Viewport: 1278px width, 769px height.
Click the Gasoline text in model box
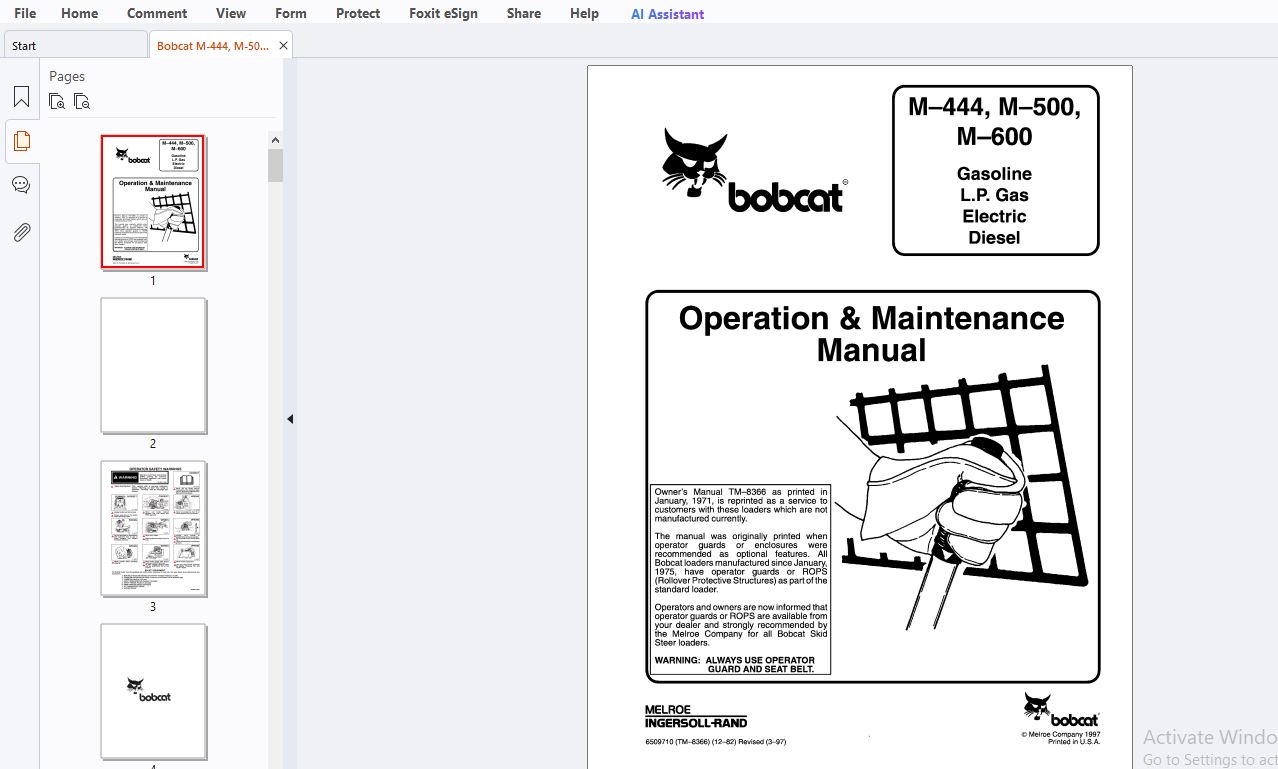tap(994, 174)
